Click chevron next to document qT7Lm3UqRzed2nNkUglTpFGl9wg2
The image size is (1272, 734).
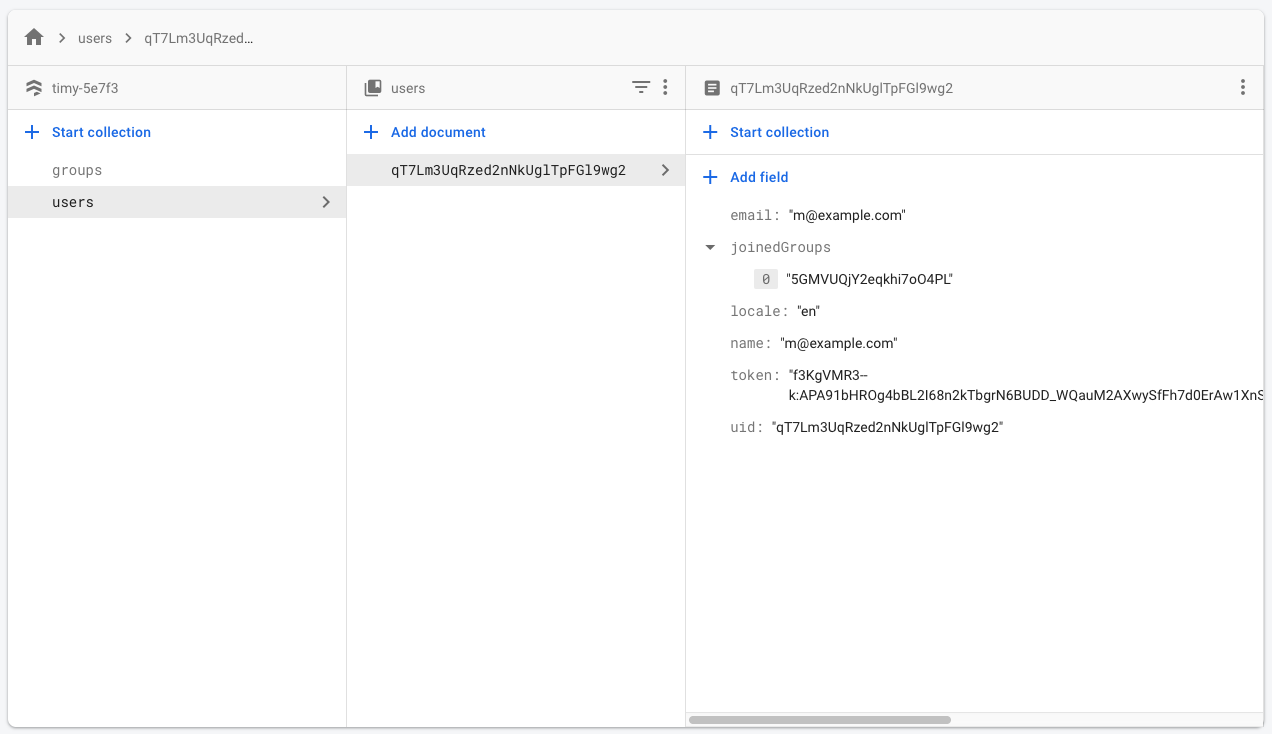click(x=665, y=171)
